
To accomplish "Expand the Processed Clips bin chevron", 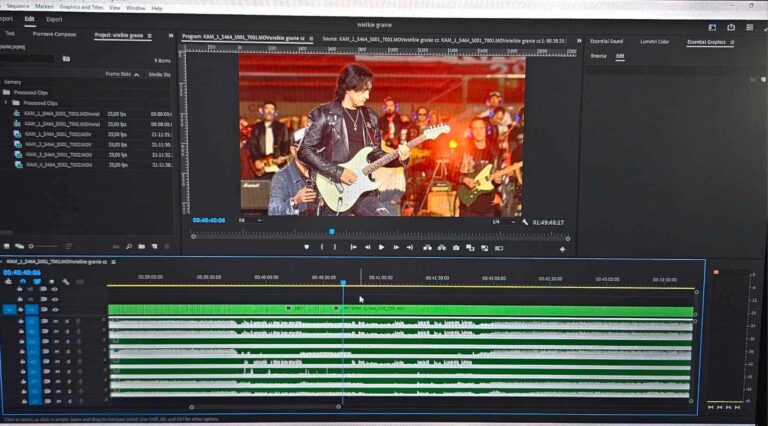I will 6,103.
